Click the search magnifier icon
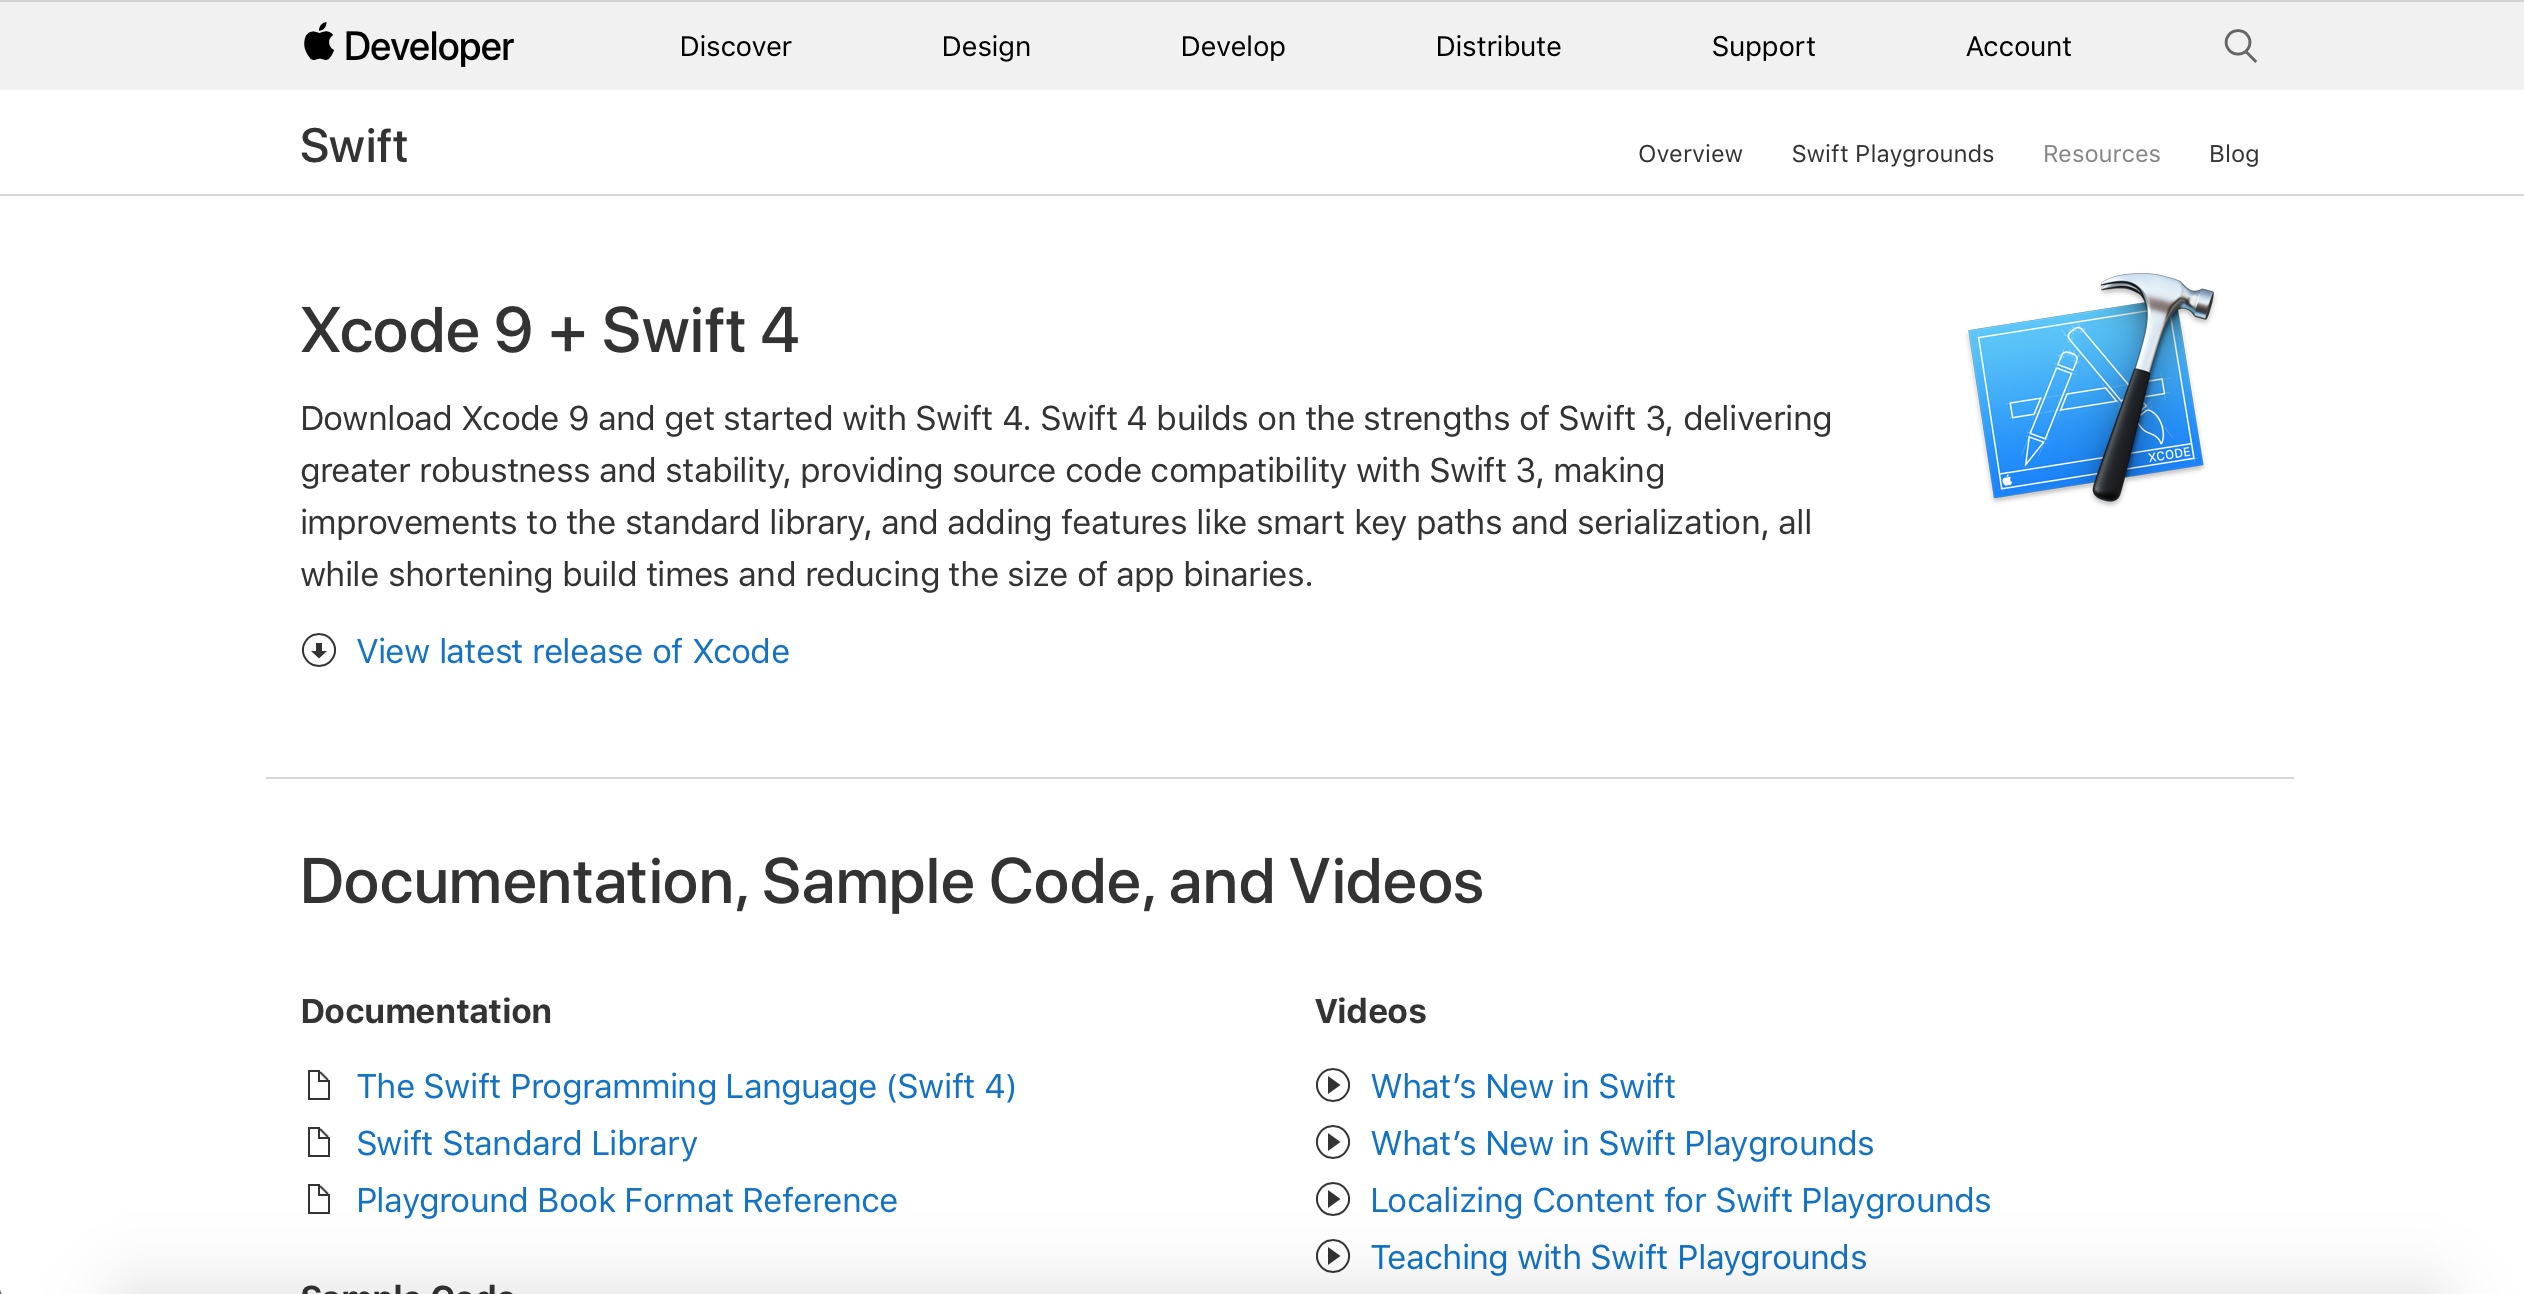The width and height of the screenshot is (2524, 1294). [x=2239, y=46]
